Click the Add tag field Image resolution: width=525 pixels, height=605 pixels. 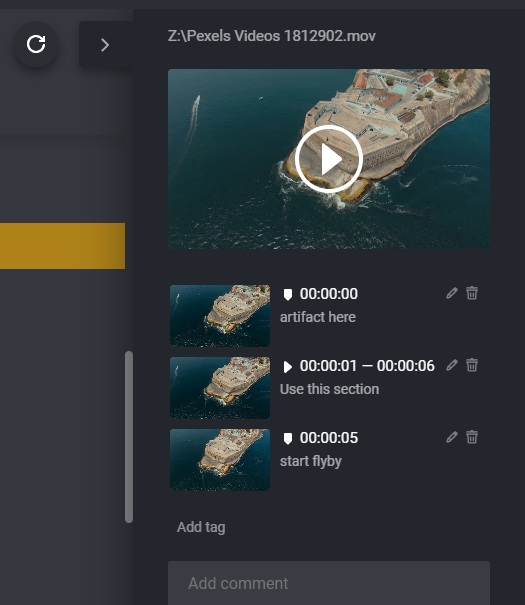coord(201,527)
